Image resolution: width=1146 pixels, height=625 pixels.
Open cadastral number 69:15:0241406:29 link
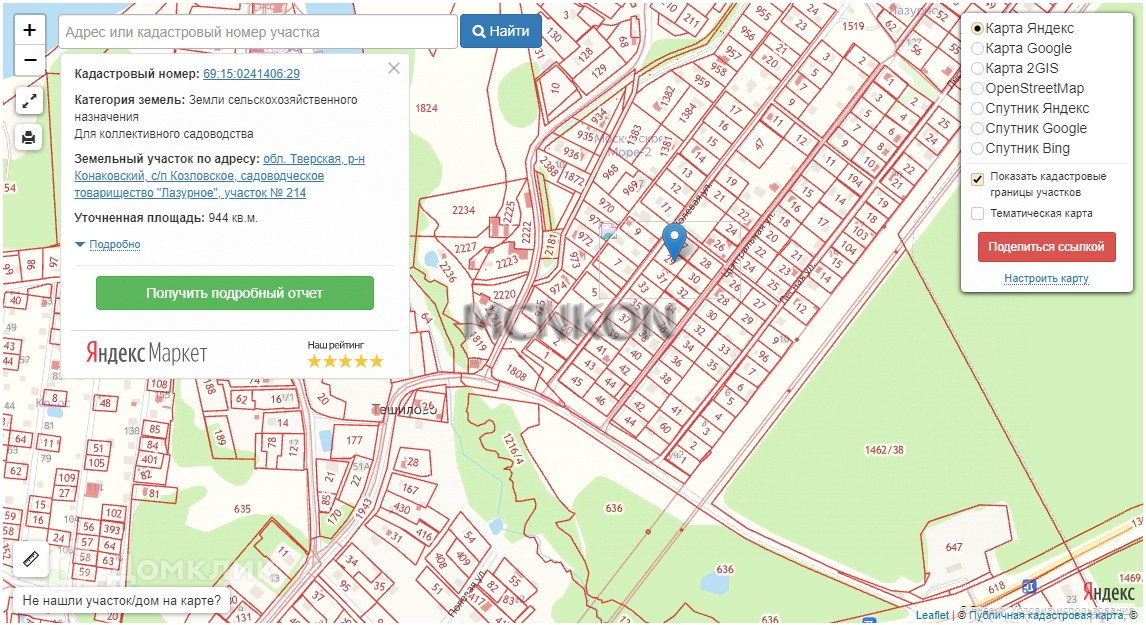click(x=251, y=74)
